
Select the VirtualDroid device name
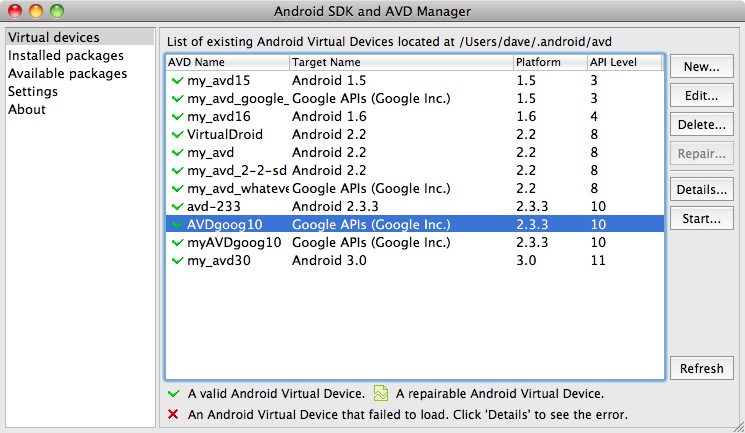tap(225, 135)
